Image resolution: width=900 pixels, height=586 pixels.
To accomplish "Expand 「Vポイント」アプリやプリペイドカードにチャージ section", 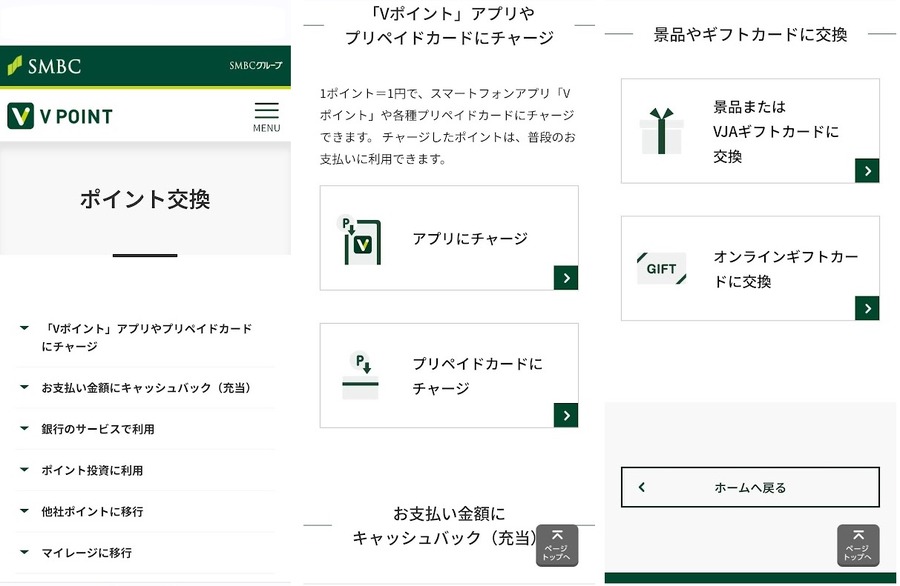I will click(x=145, y=337).
